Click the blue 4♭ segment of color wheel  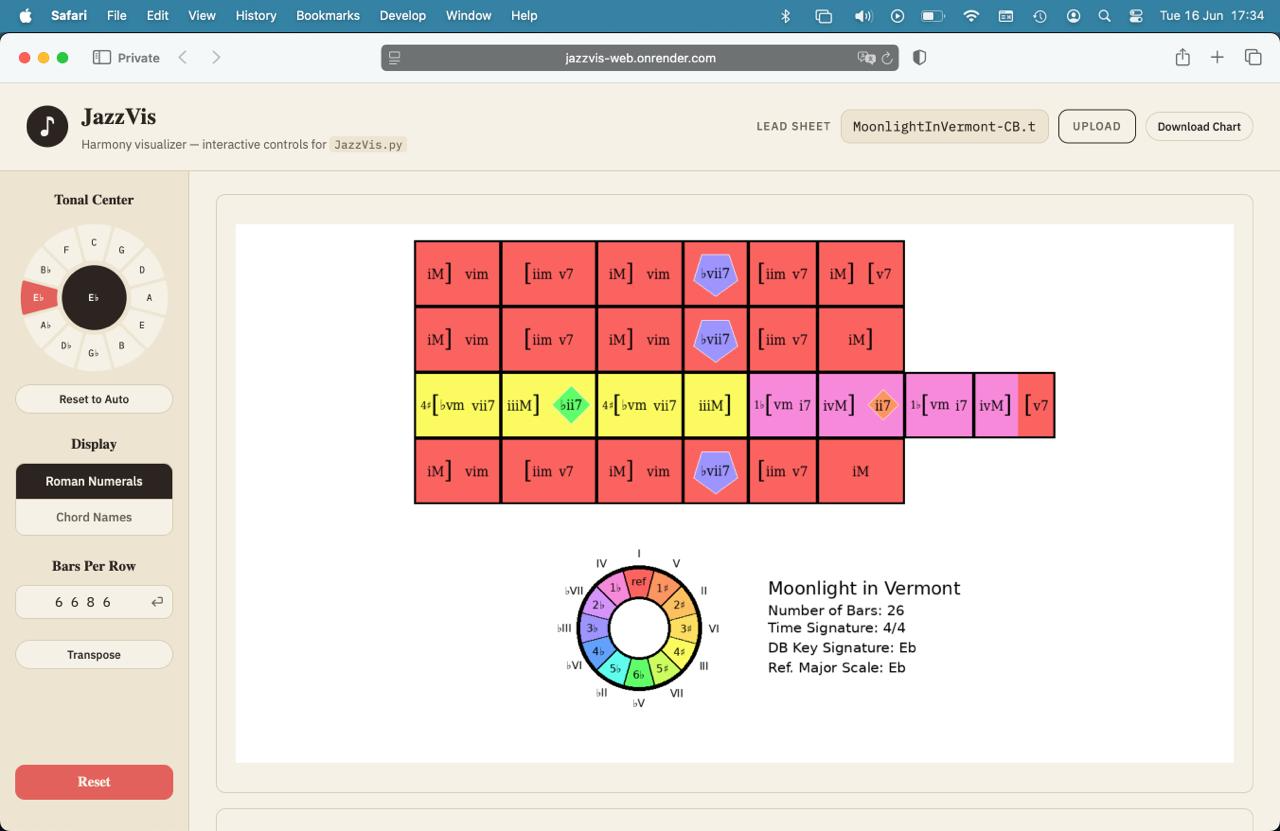(598, 651)
